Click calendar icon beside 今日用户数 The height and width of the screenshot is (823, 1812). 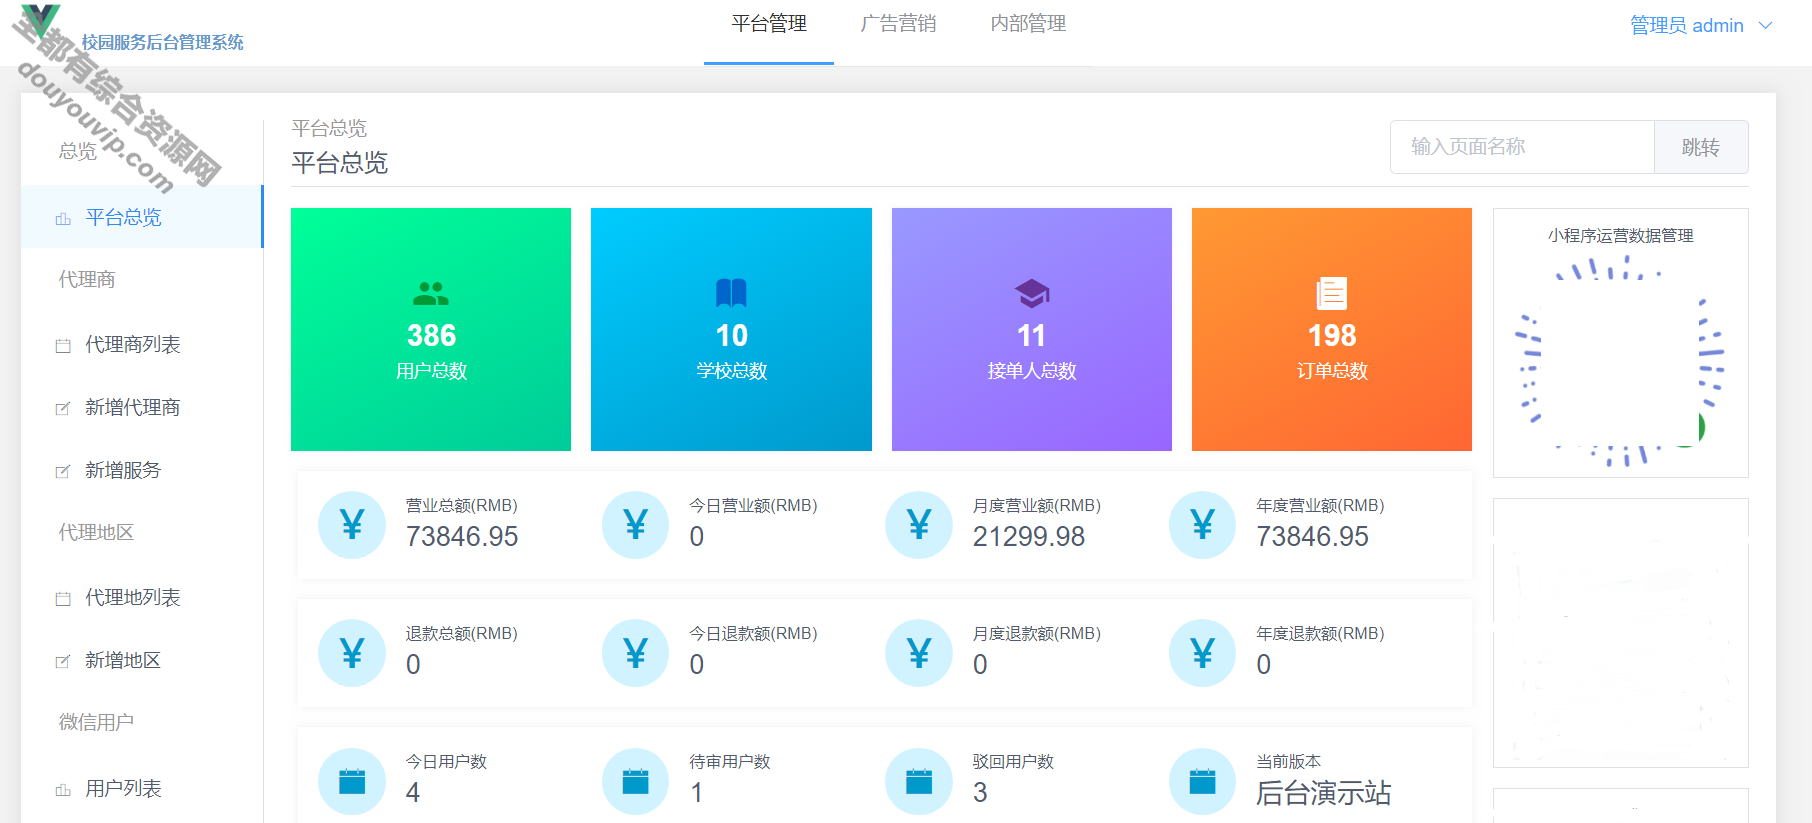tap(352, 781)
